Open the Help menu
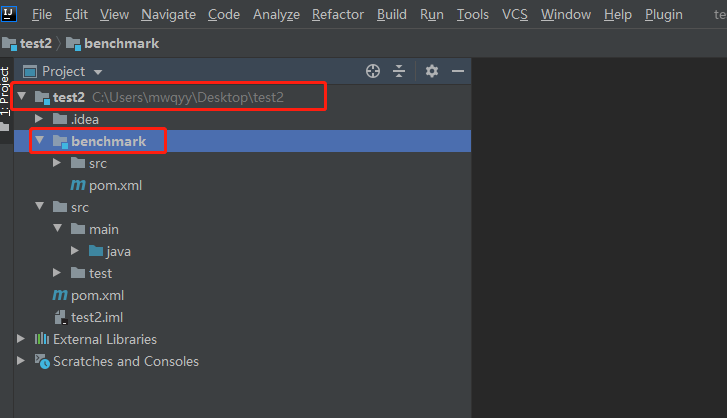 [618, 14]
